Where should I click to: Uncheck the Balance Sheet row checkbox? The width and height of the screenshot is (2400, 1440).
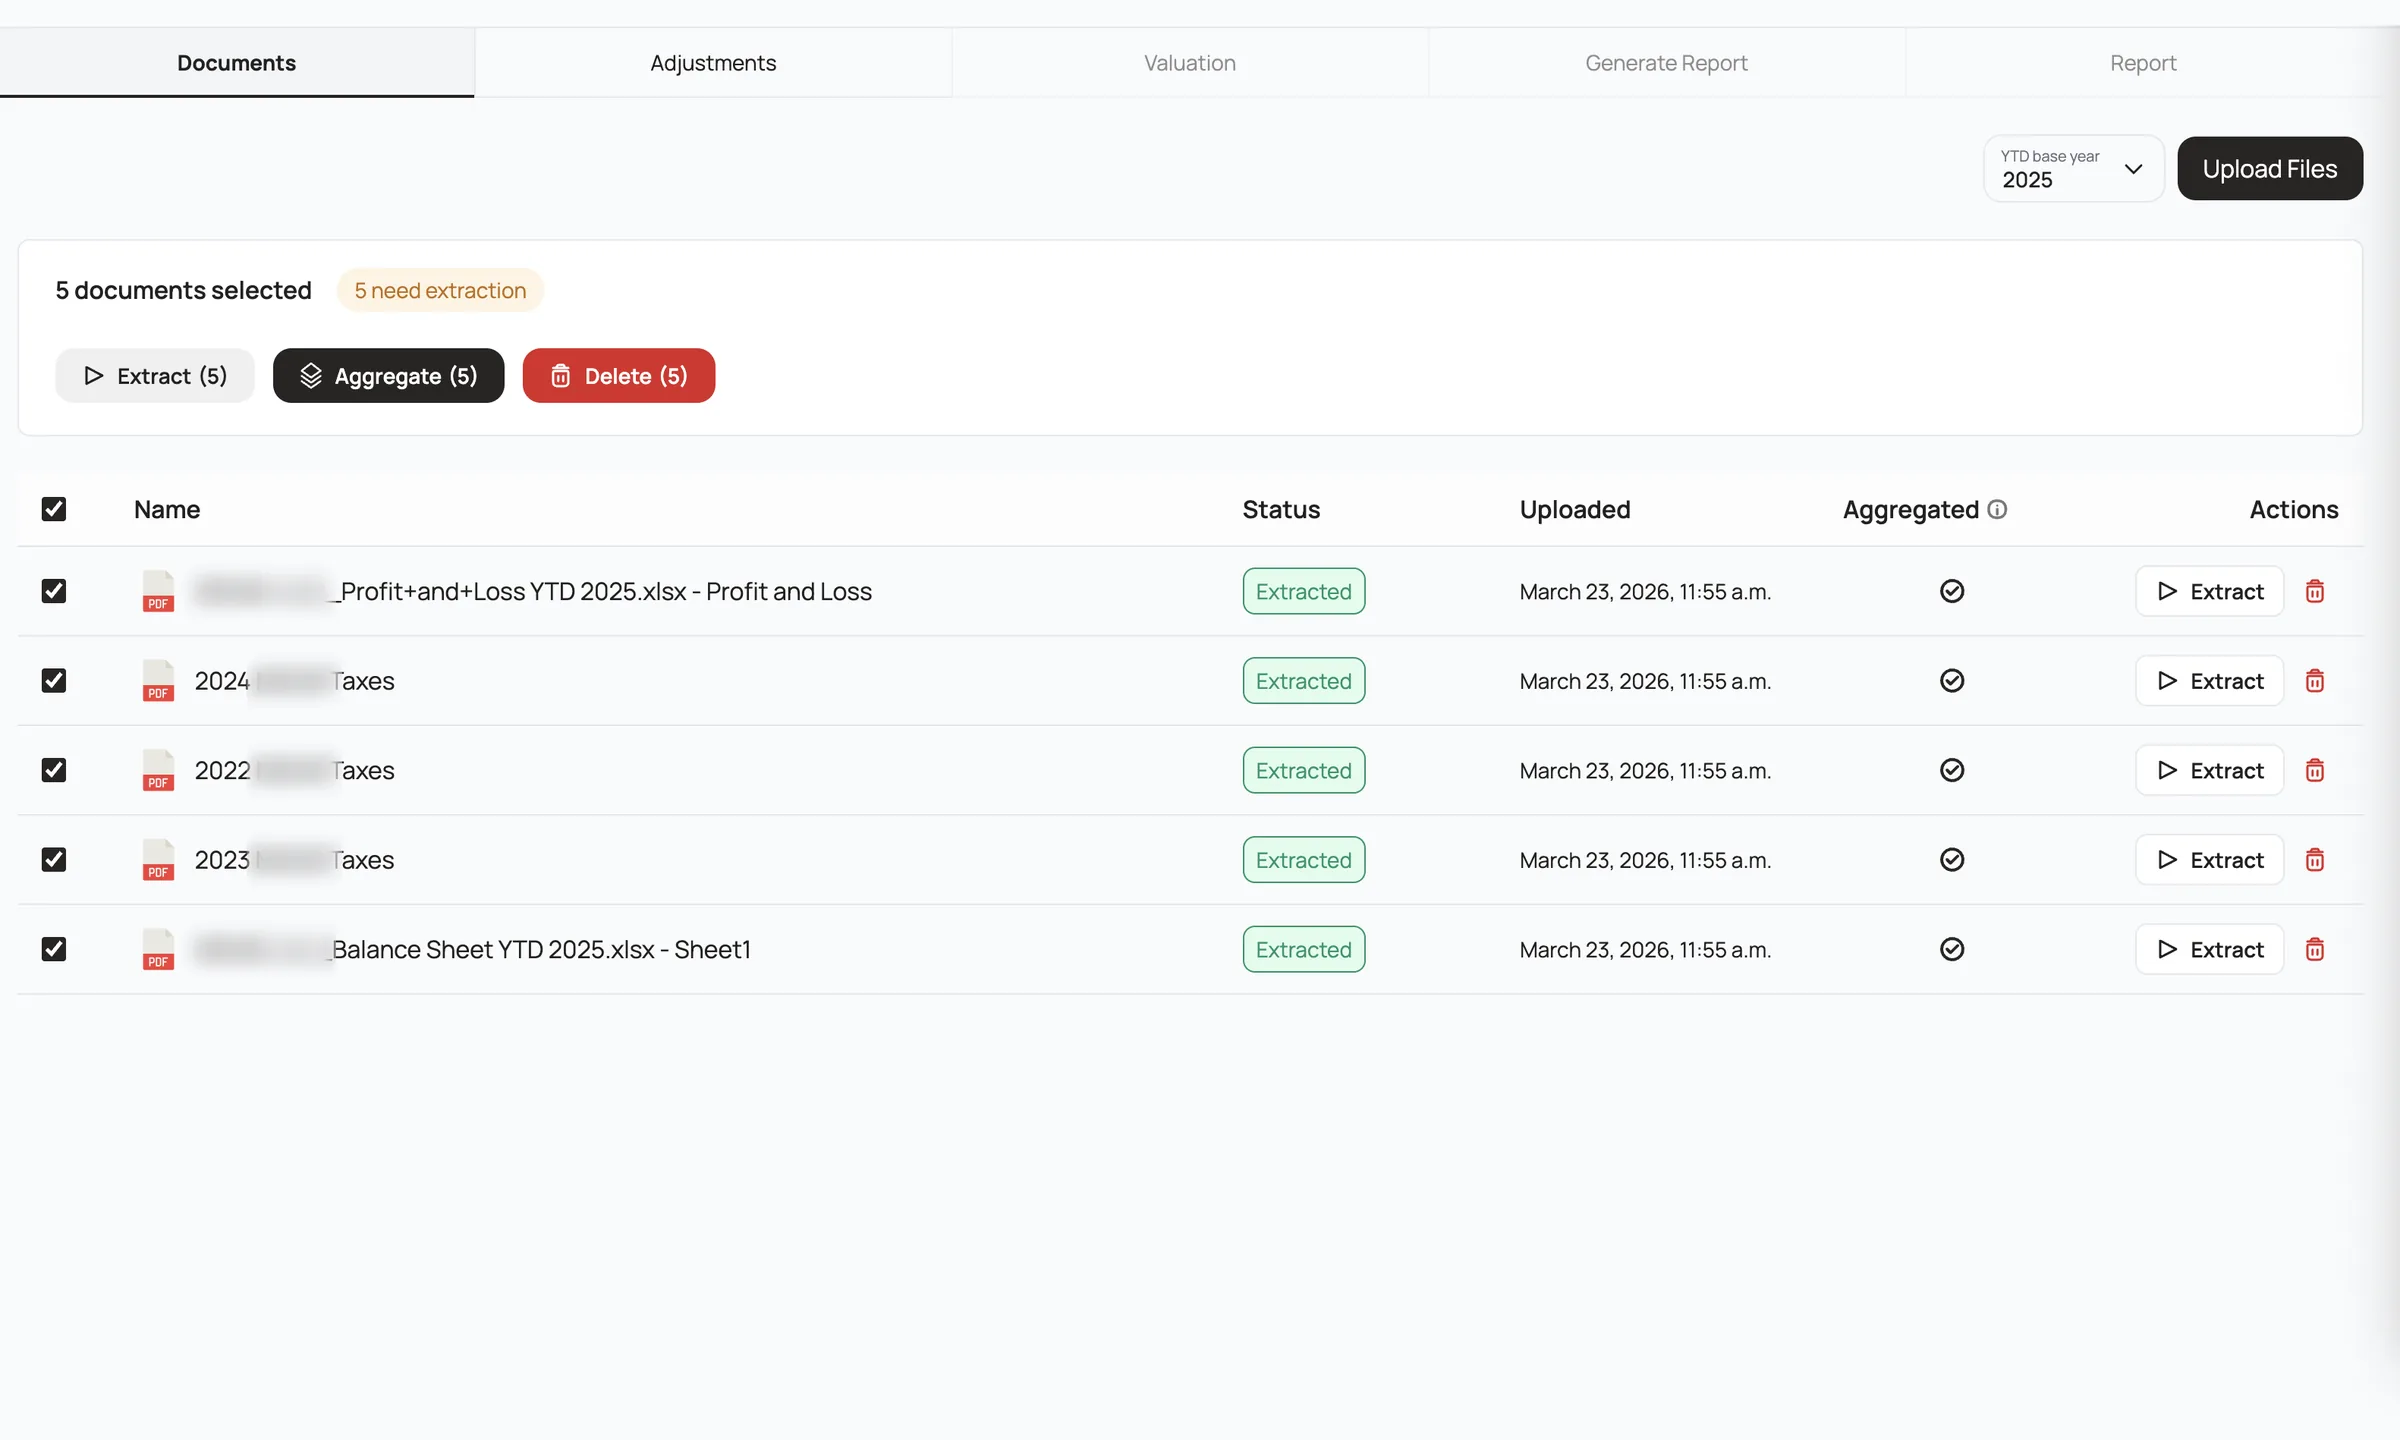pyautogui.click(x=54, y=949)
